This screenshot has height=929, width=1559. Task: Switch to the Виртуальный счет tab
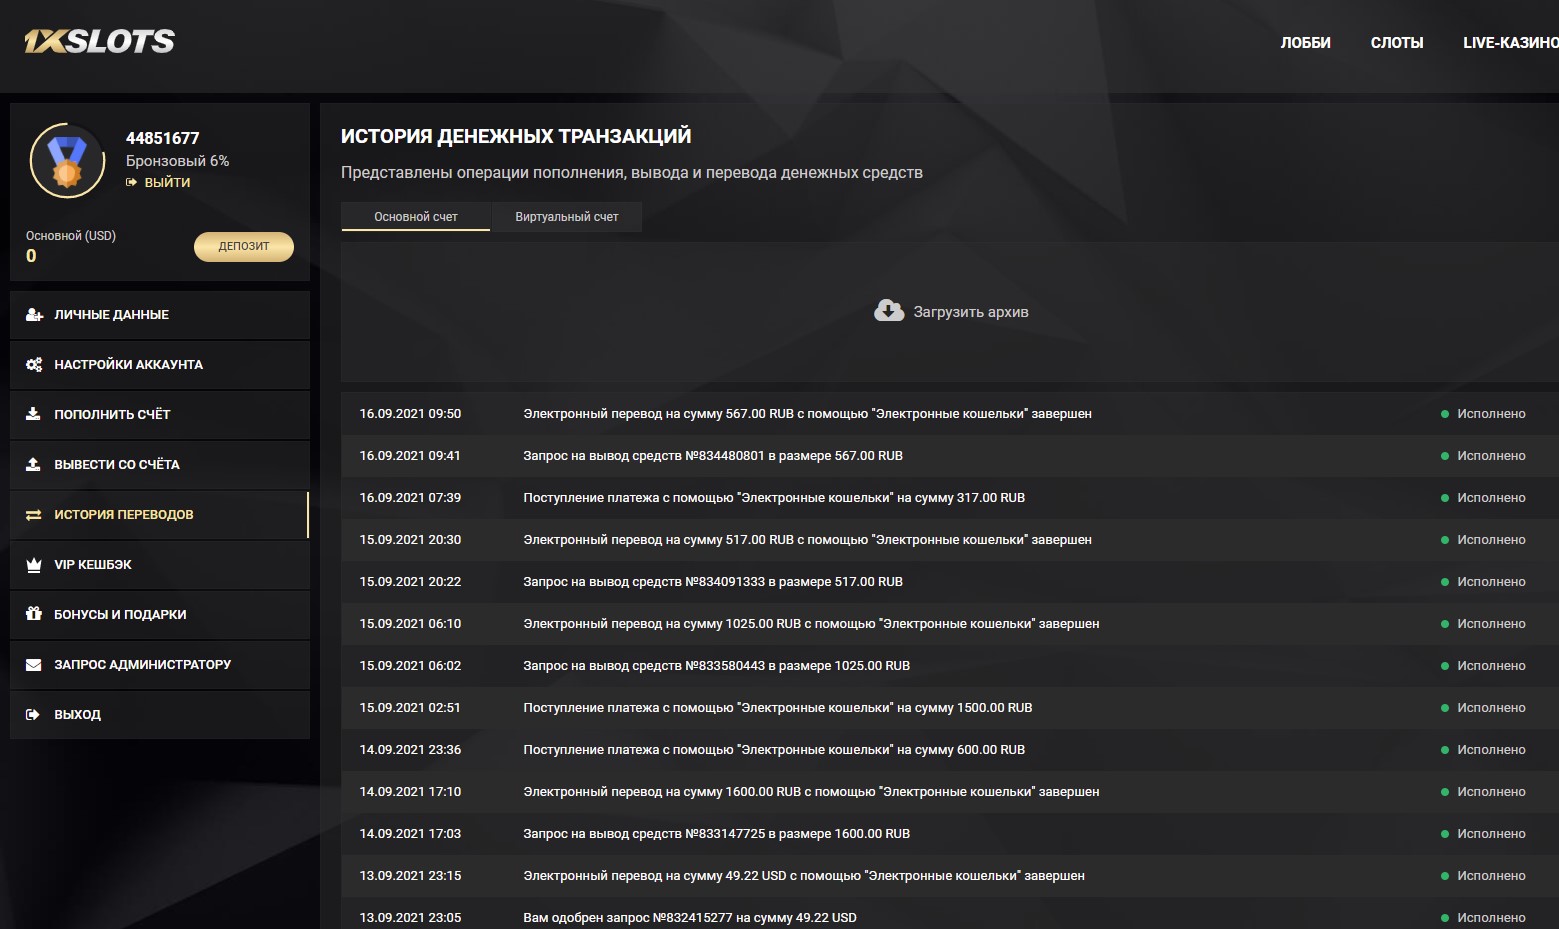pyautogui.click(x=566, y=217)
